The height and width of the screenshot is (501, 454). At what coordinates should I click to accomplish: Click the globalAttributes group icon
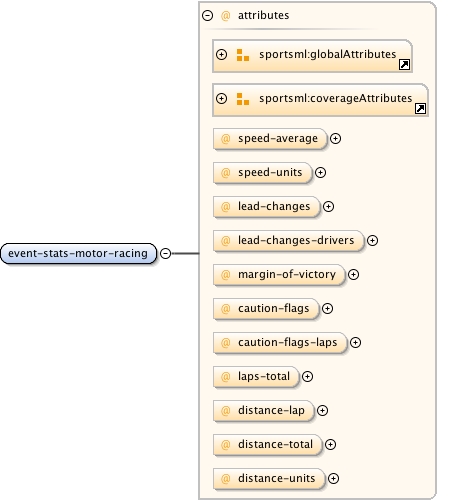pos(243,55)
